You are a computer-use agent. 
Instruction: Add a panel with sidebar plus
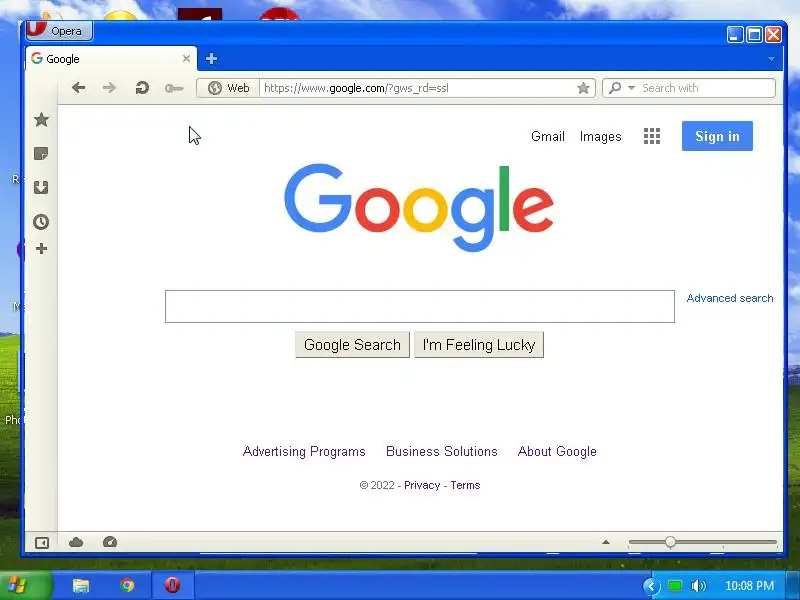[x=41, y=248]
